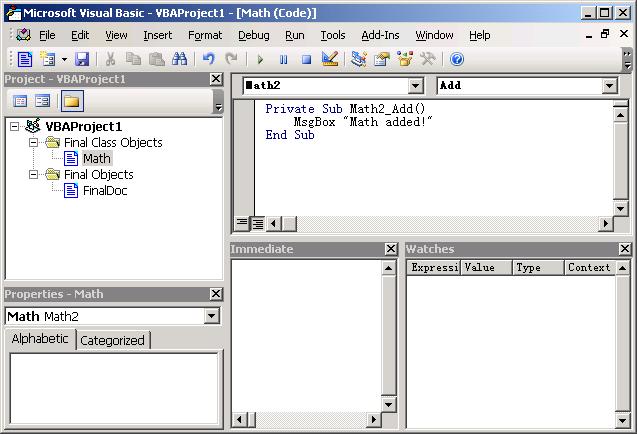Click the View Code icon in Project panel

pyautogui.click(x=20, y=100)
